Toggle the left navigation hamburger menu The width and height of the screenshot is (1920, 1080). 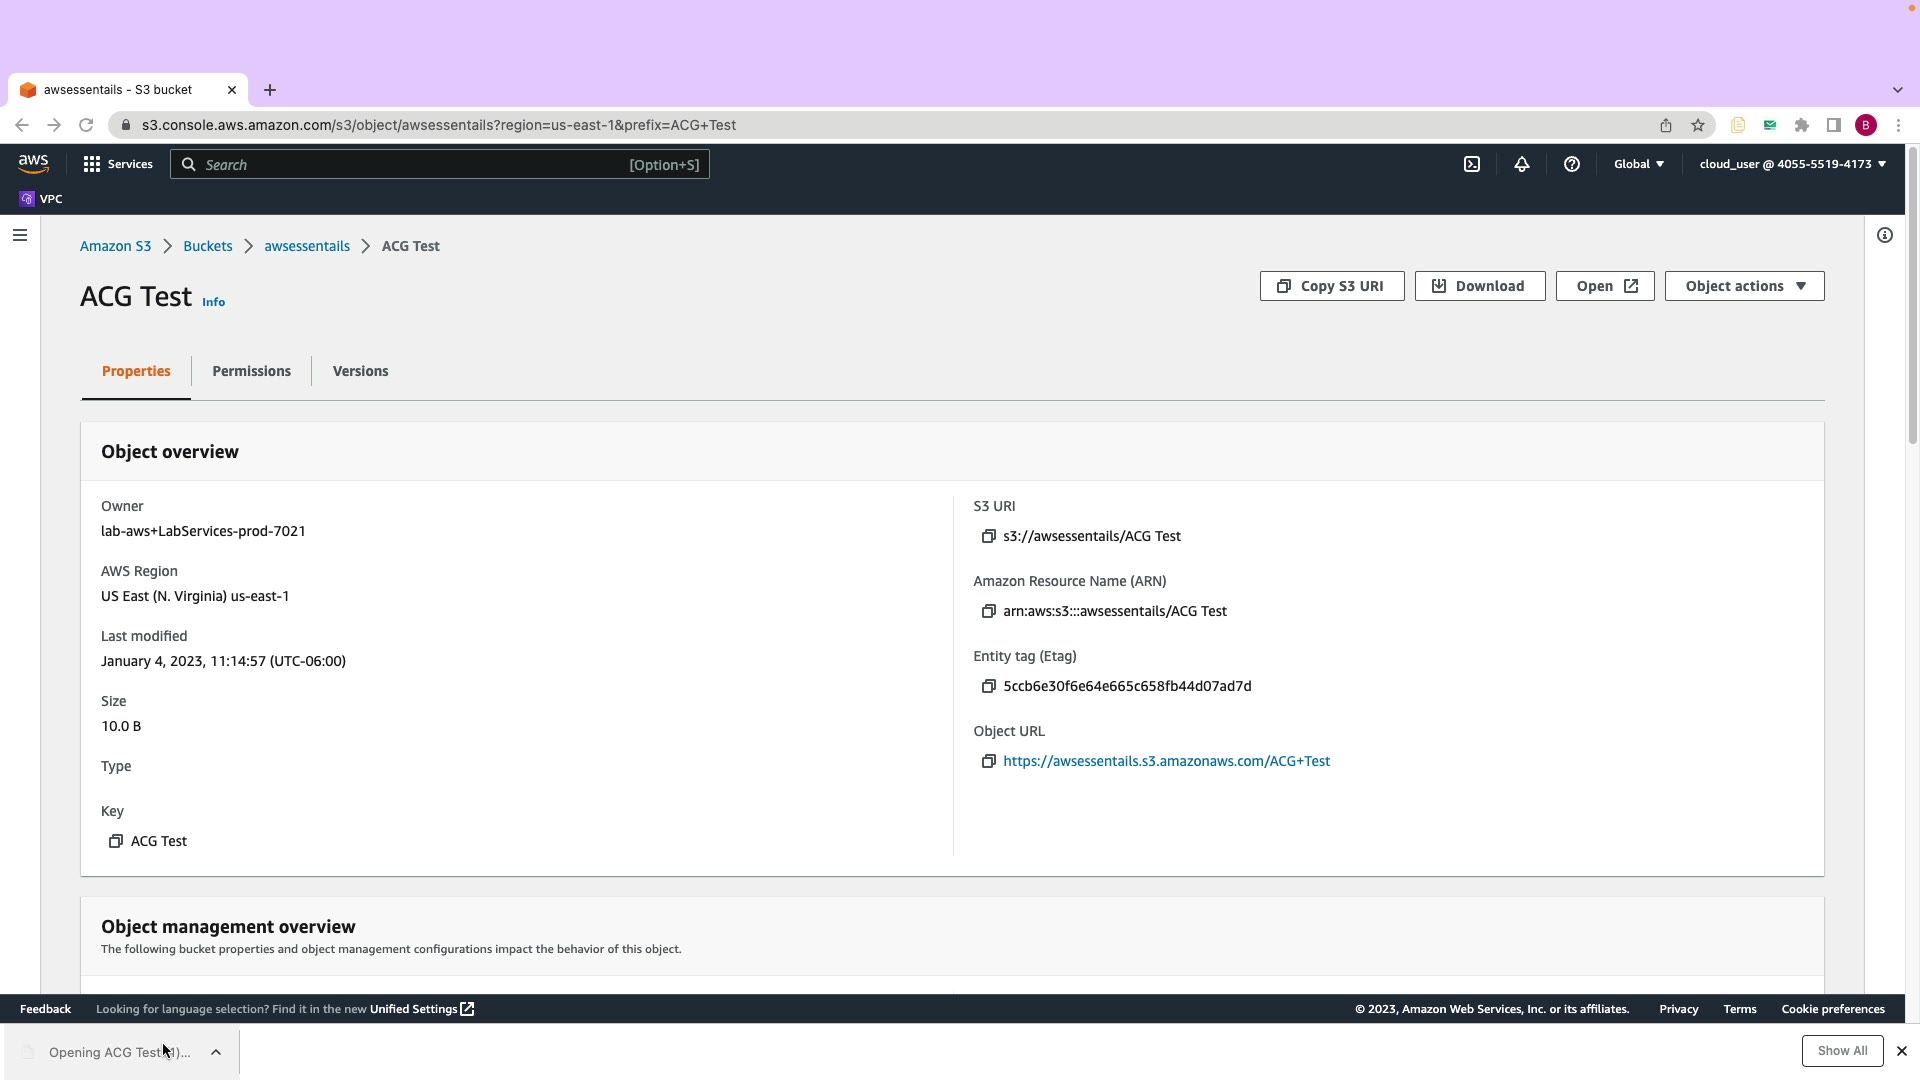20,235
